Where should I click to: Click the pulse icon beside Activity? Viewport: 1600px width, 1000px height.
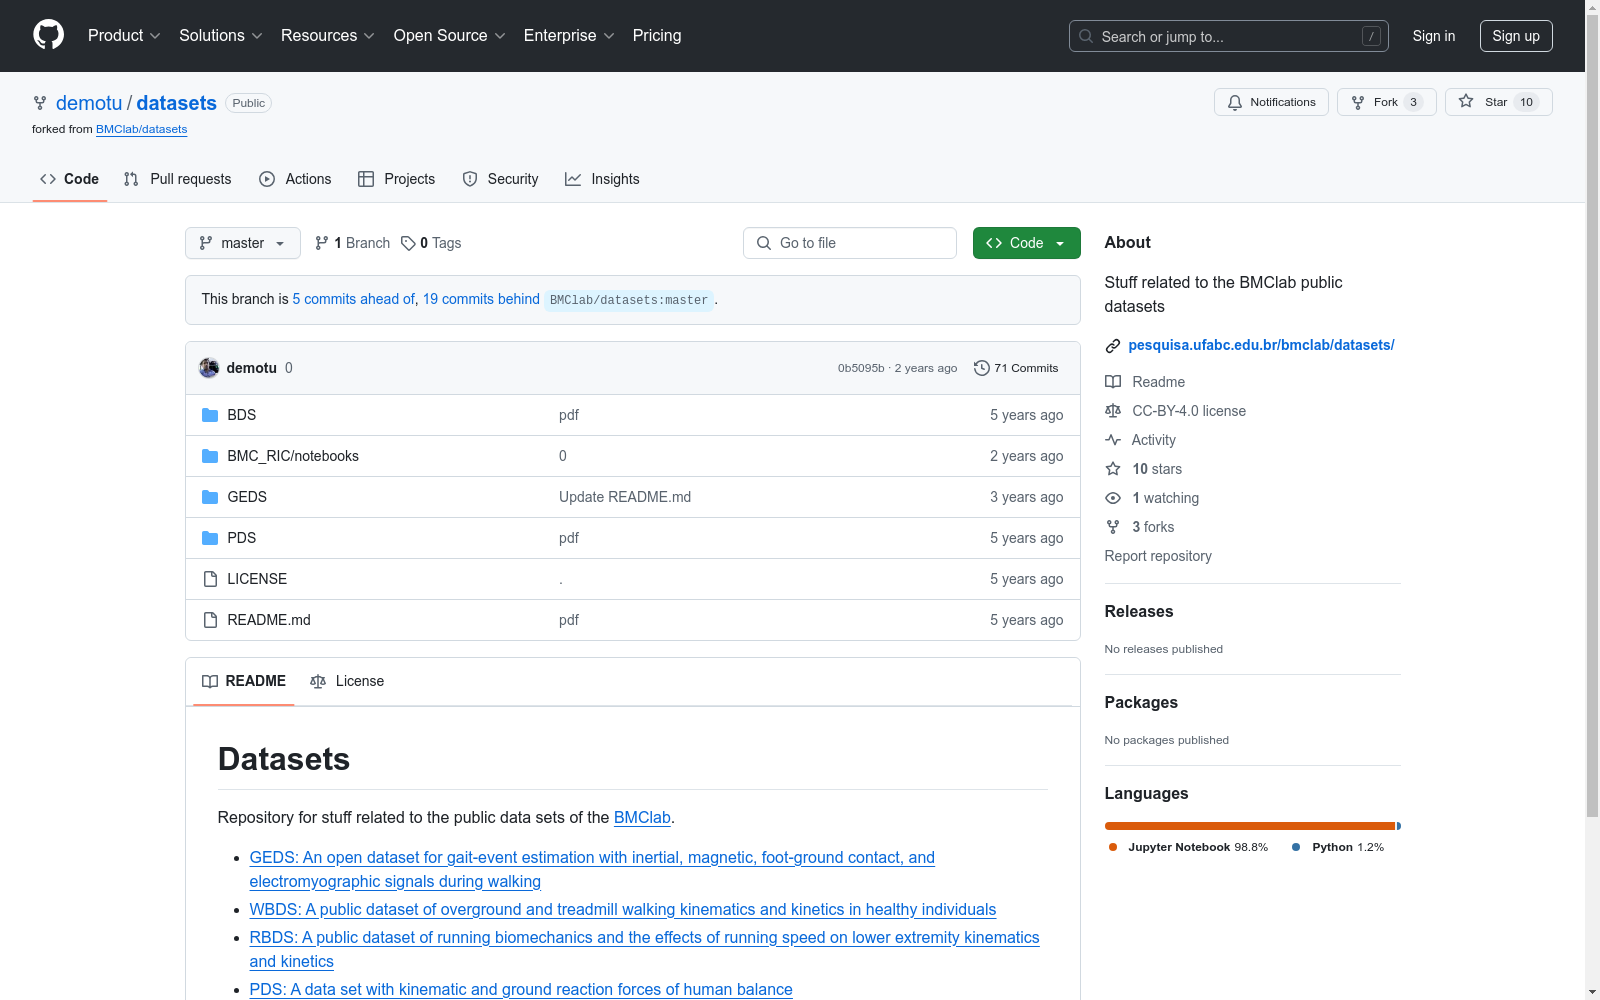(1113, 440)
